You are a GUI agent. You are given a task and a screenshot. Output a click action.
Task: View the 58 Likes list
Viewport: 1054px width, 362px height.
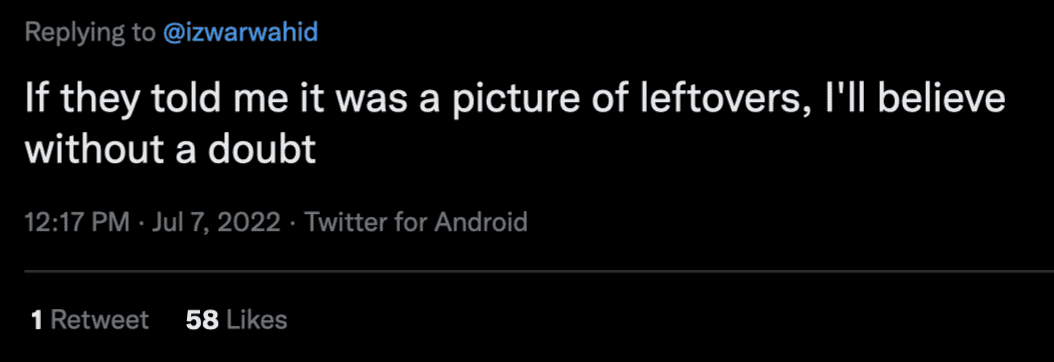click(x=237, y=320)
